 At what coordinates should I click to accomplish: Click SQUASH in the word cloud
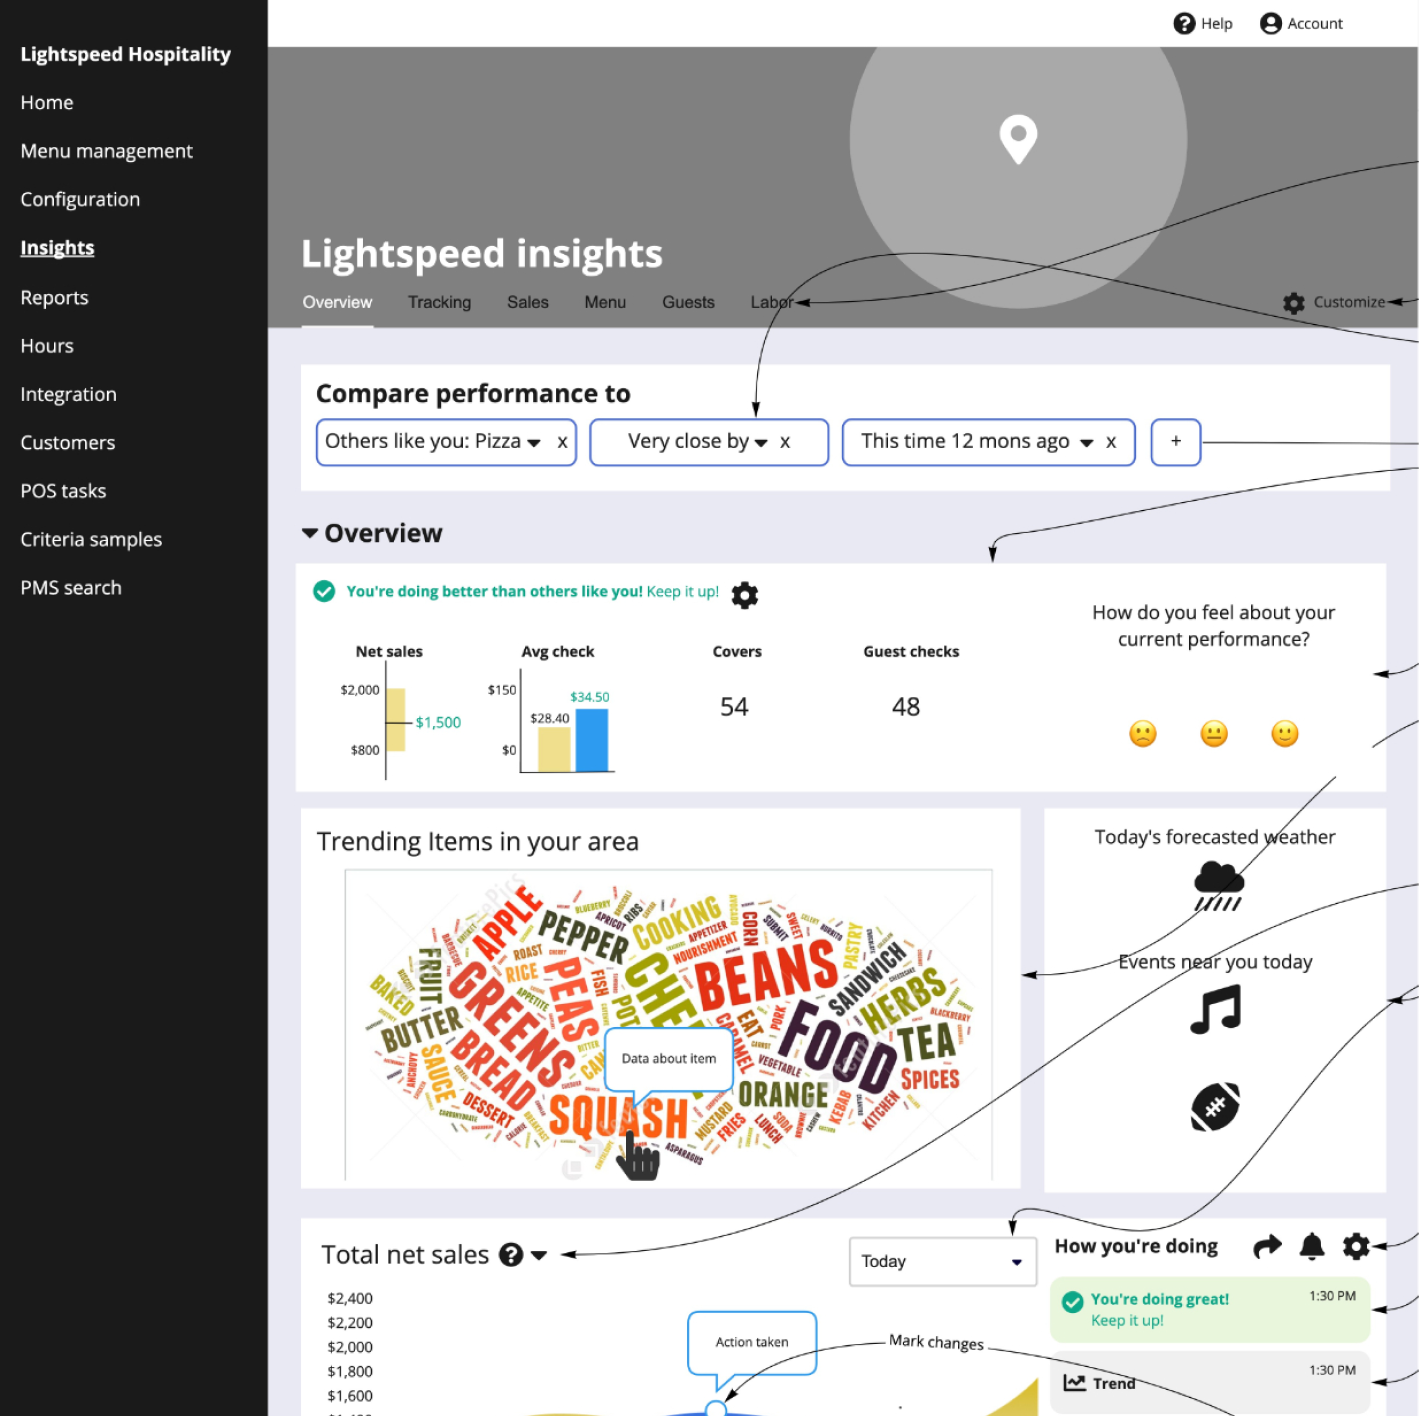[x=618, y=1117]
